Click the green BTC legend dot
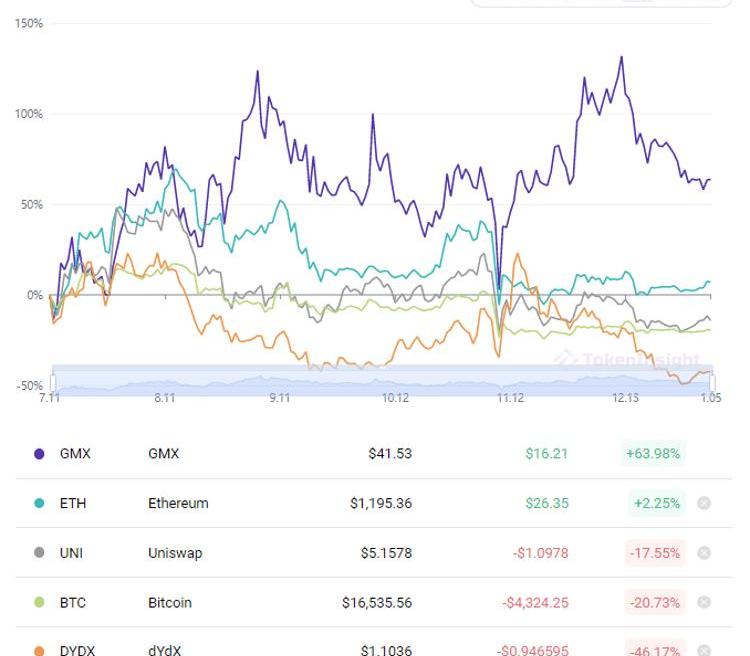This screenshot has height=656, width=750. (39, 602)
